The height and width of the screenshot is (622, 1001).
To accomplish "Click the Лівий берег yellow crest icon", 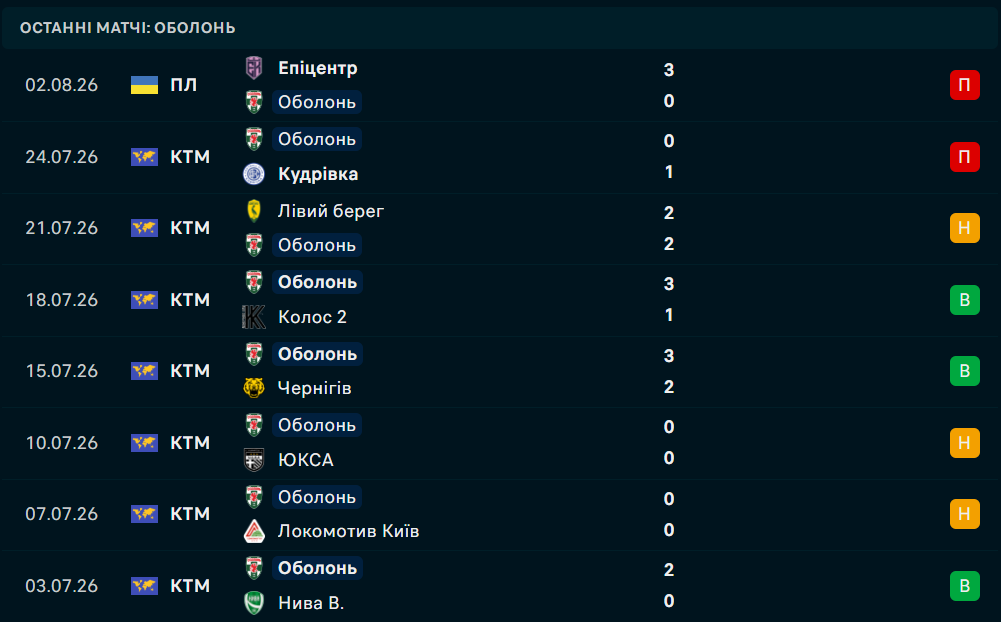I will (x=254, y=211).
